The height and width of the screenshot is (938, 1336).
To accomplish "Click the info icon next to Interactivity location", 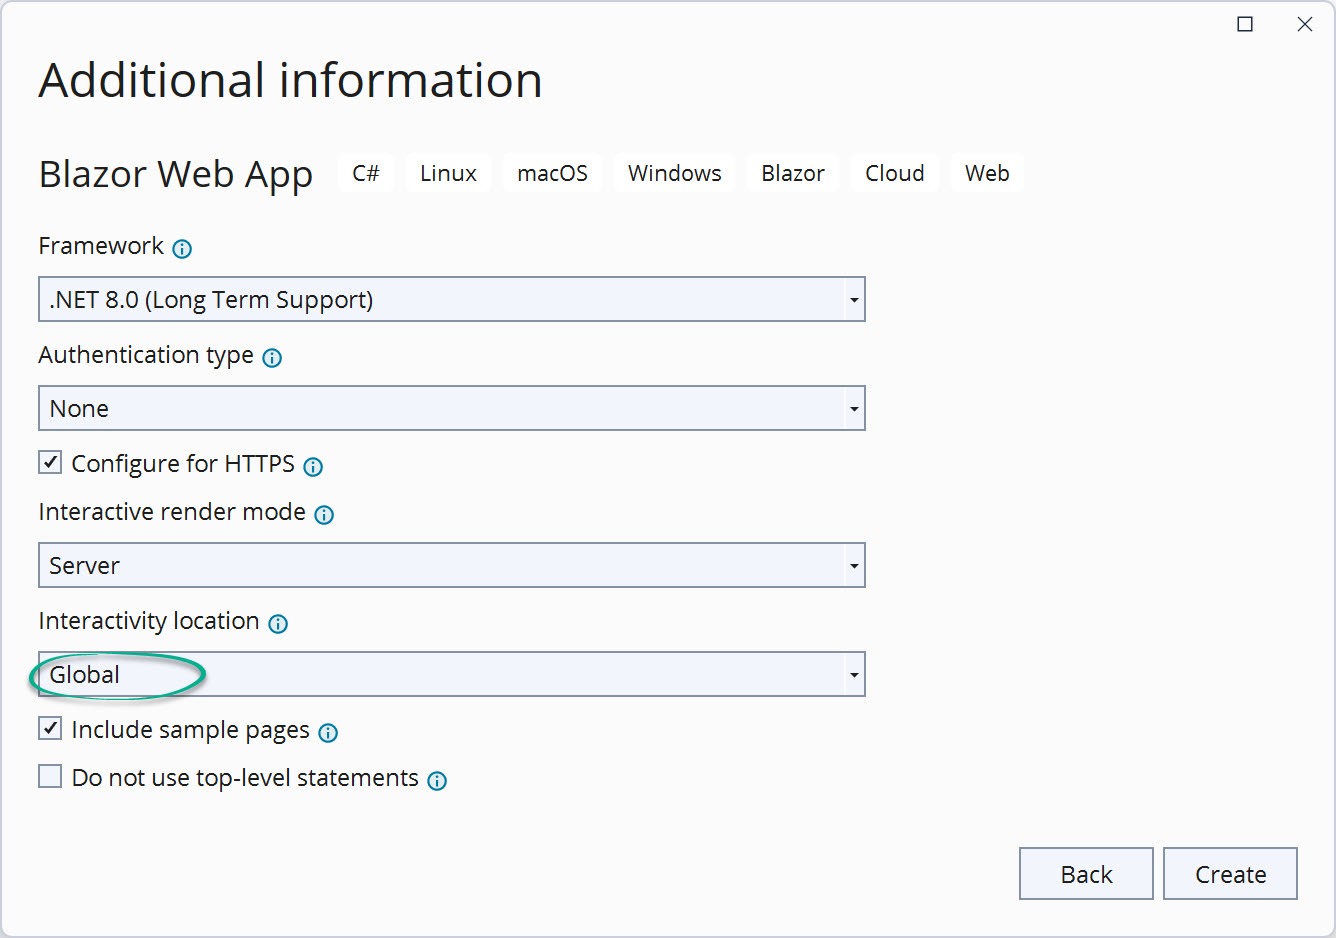I will pyautogui.click(x=278, y=624).
